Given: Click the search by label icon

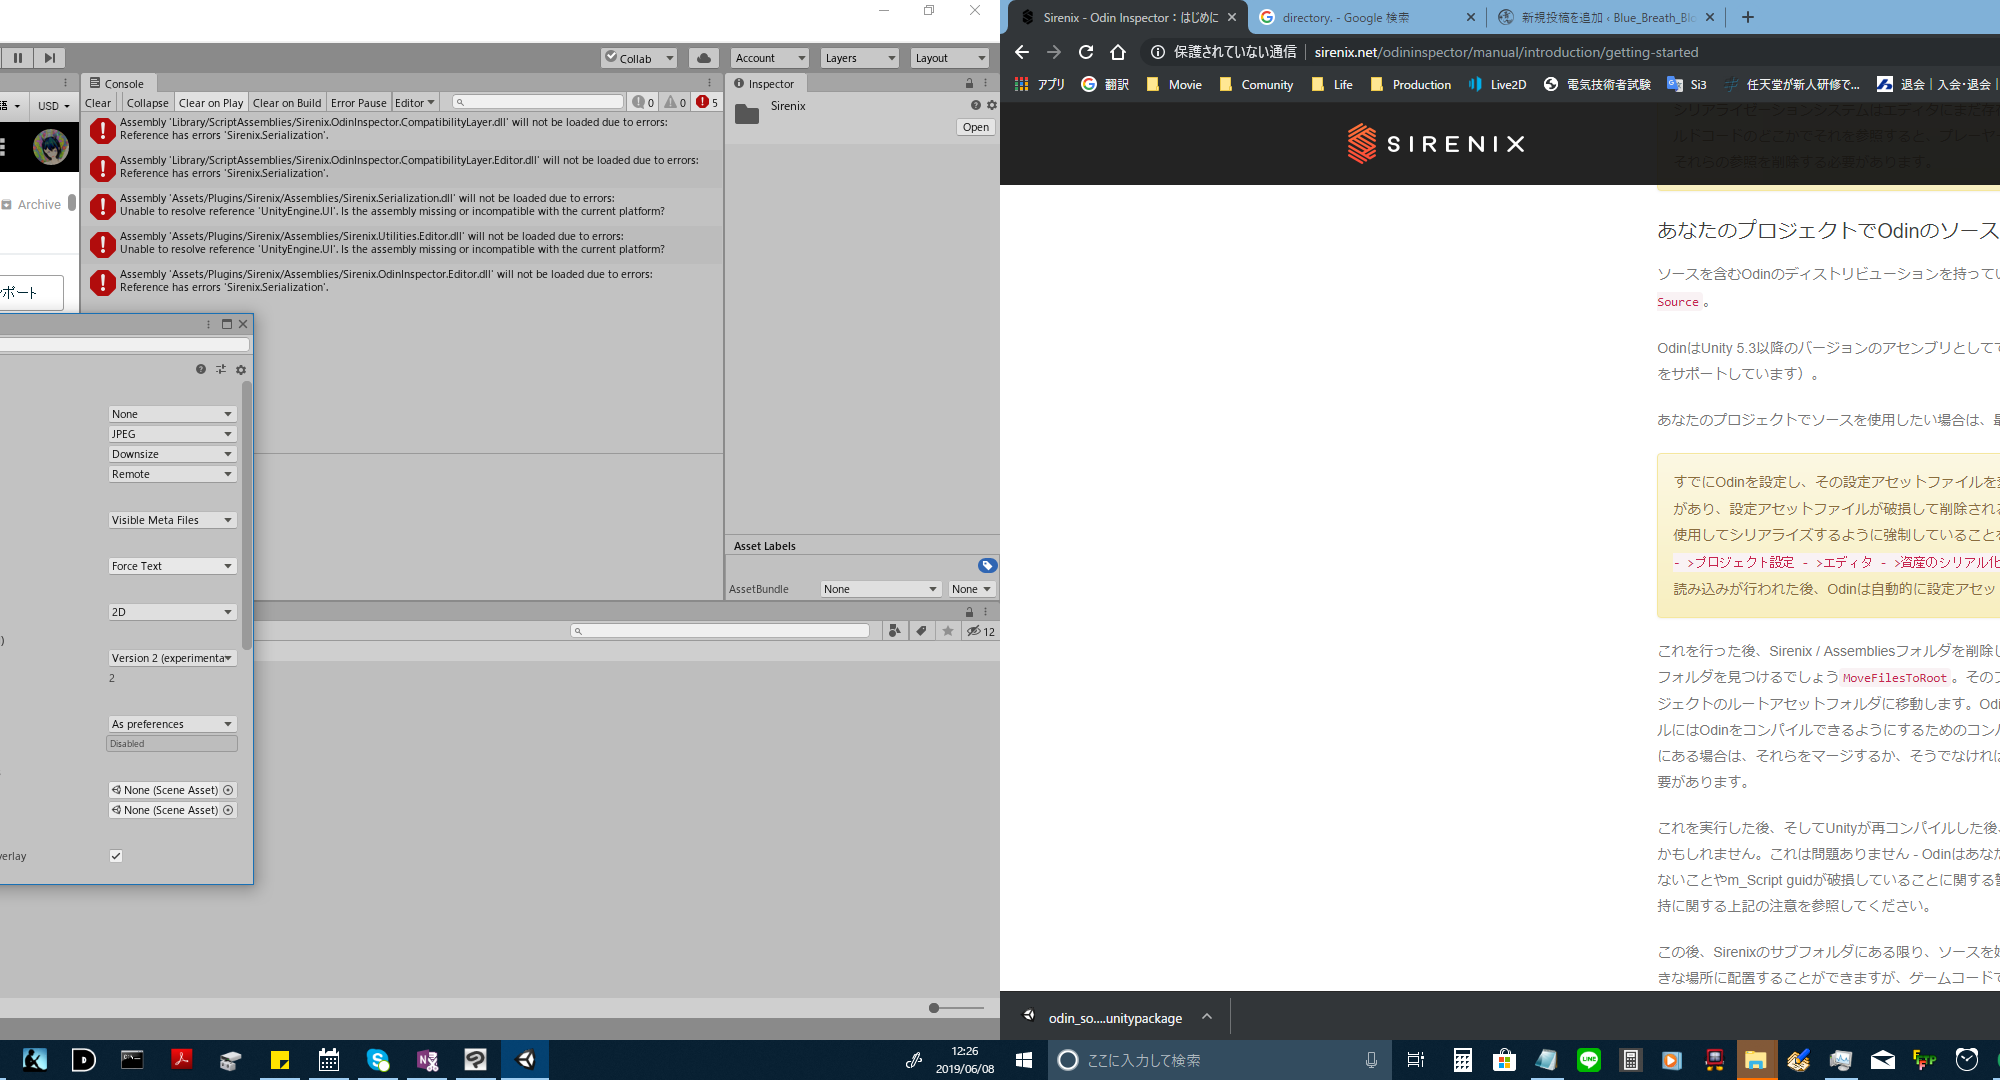Looking at the screenshot, I should 921,631.
